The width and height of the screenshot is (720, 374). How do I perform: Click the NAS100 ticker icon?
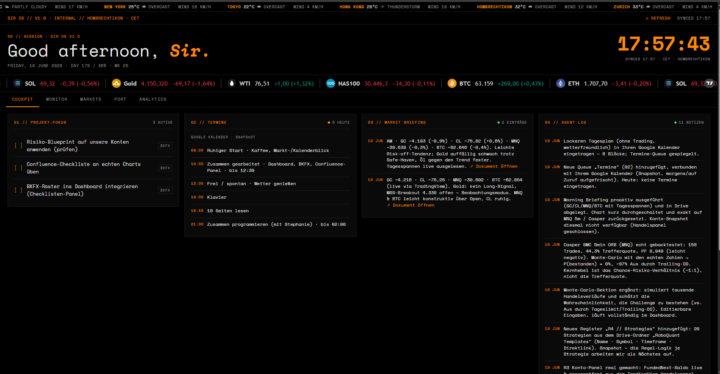(331, 83)
